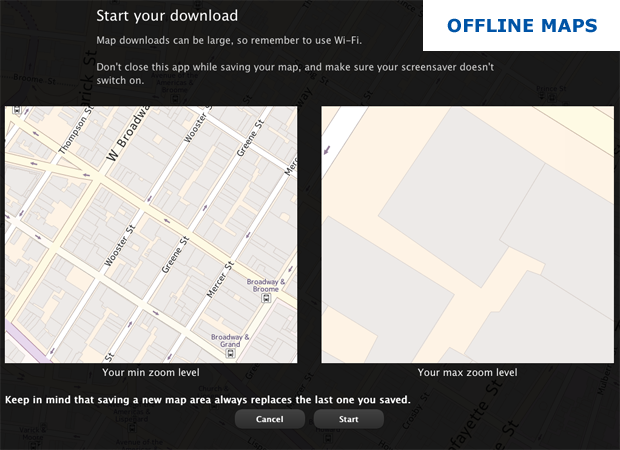Click the 'Keep in mind' warning message
Screen dimensions: 620x450
pyautogui.click(x=208, y=399)
